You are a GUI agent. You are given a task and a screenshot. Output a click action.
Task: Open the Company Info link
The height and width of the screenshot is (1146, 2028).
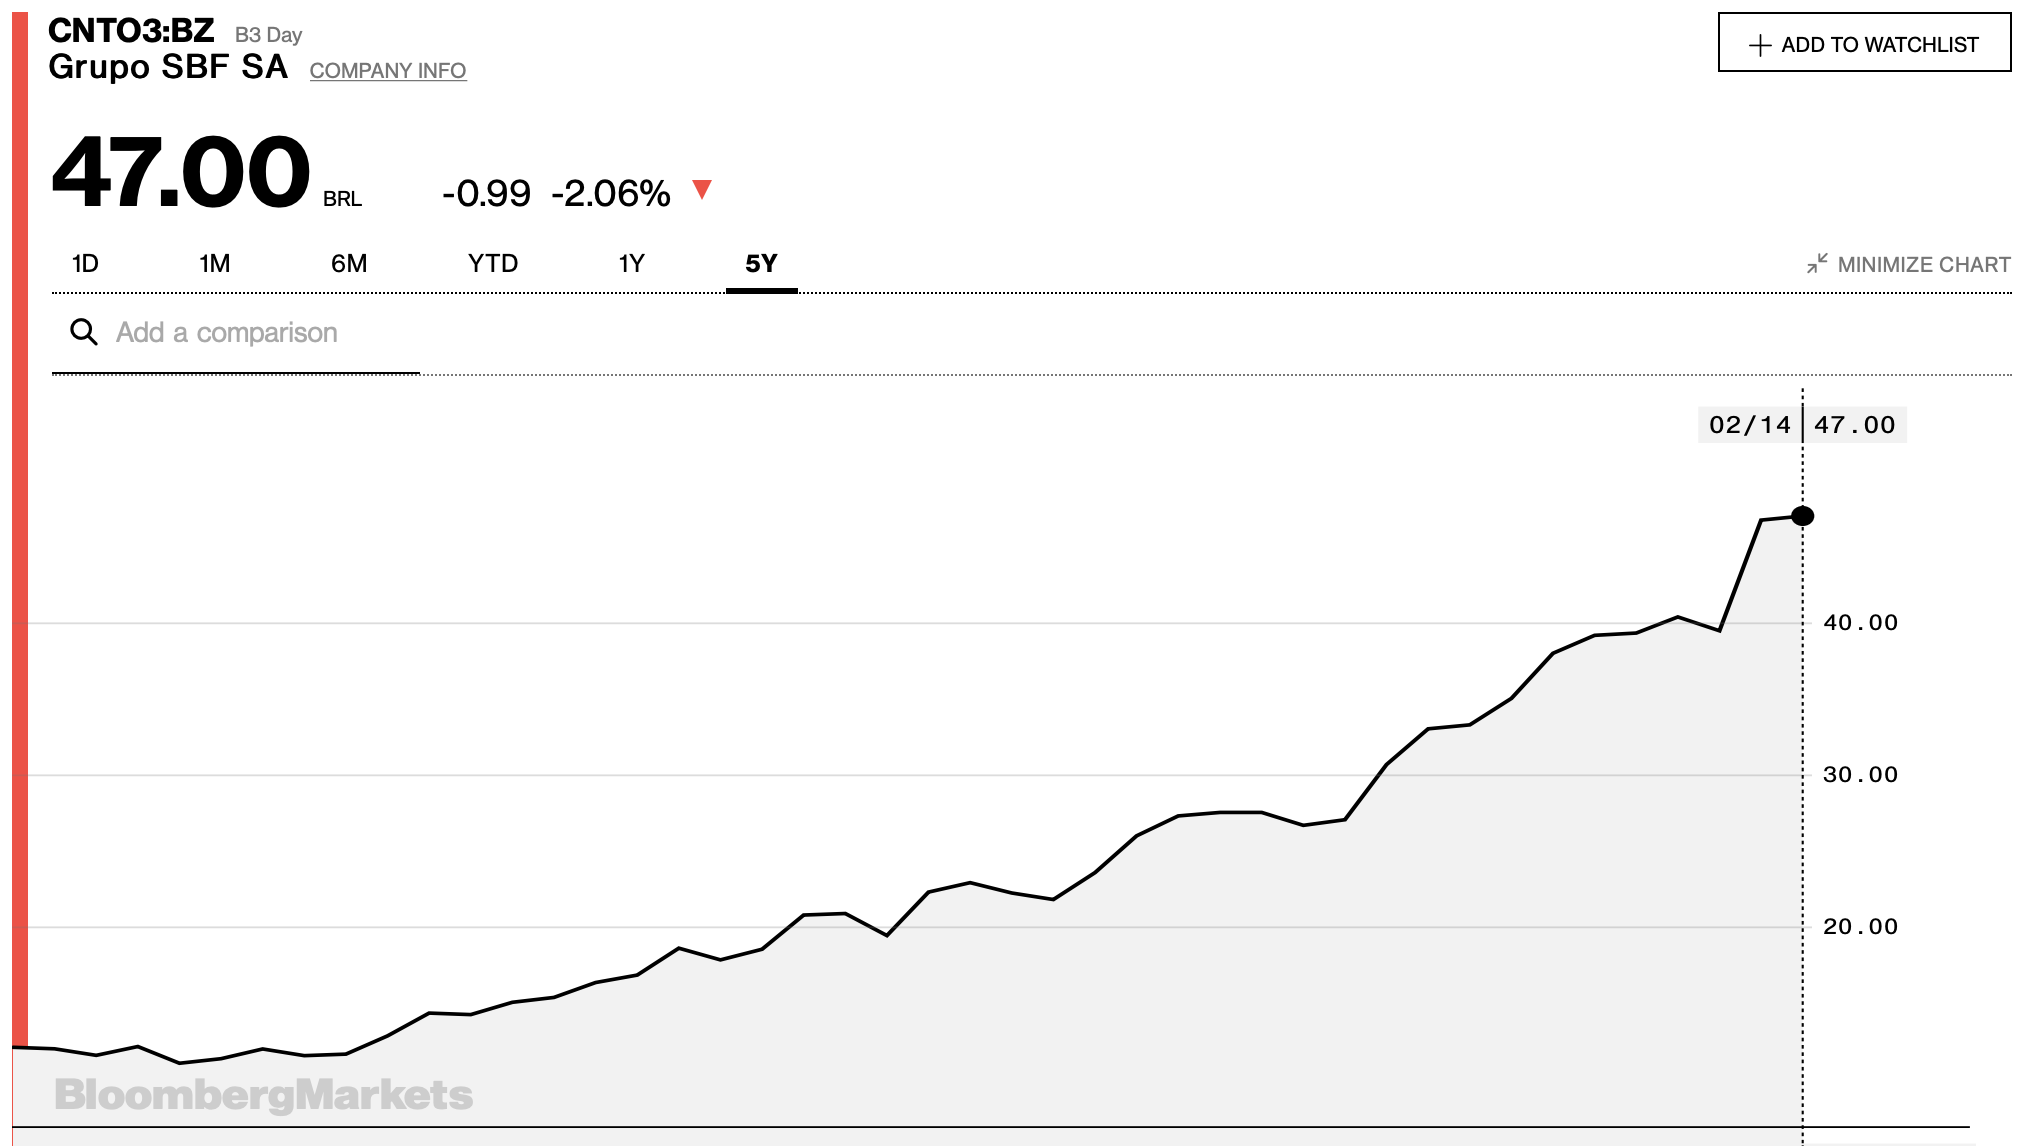pos(387,71)
